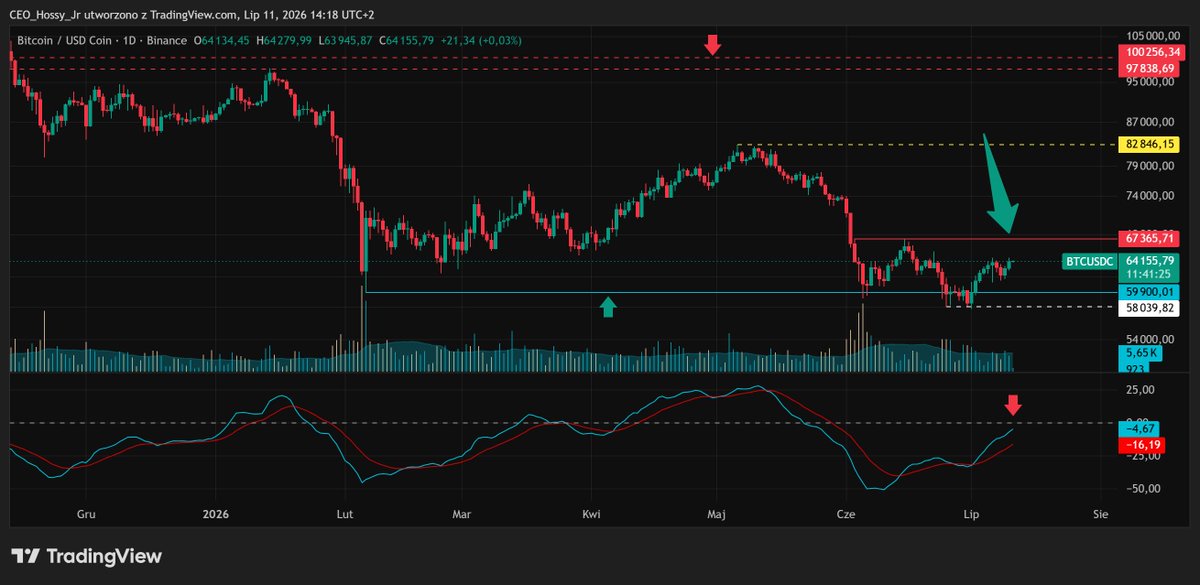
Task: Click the 'Bitcoin / USD Coin · 1D · Binance' symbol title
Action: coord(104,40)
